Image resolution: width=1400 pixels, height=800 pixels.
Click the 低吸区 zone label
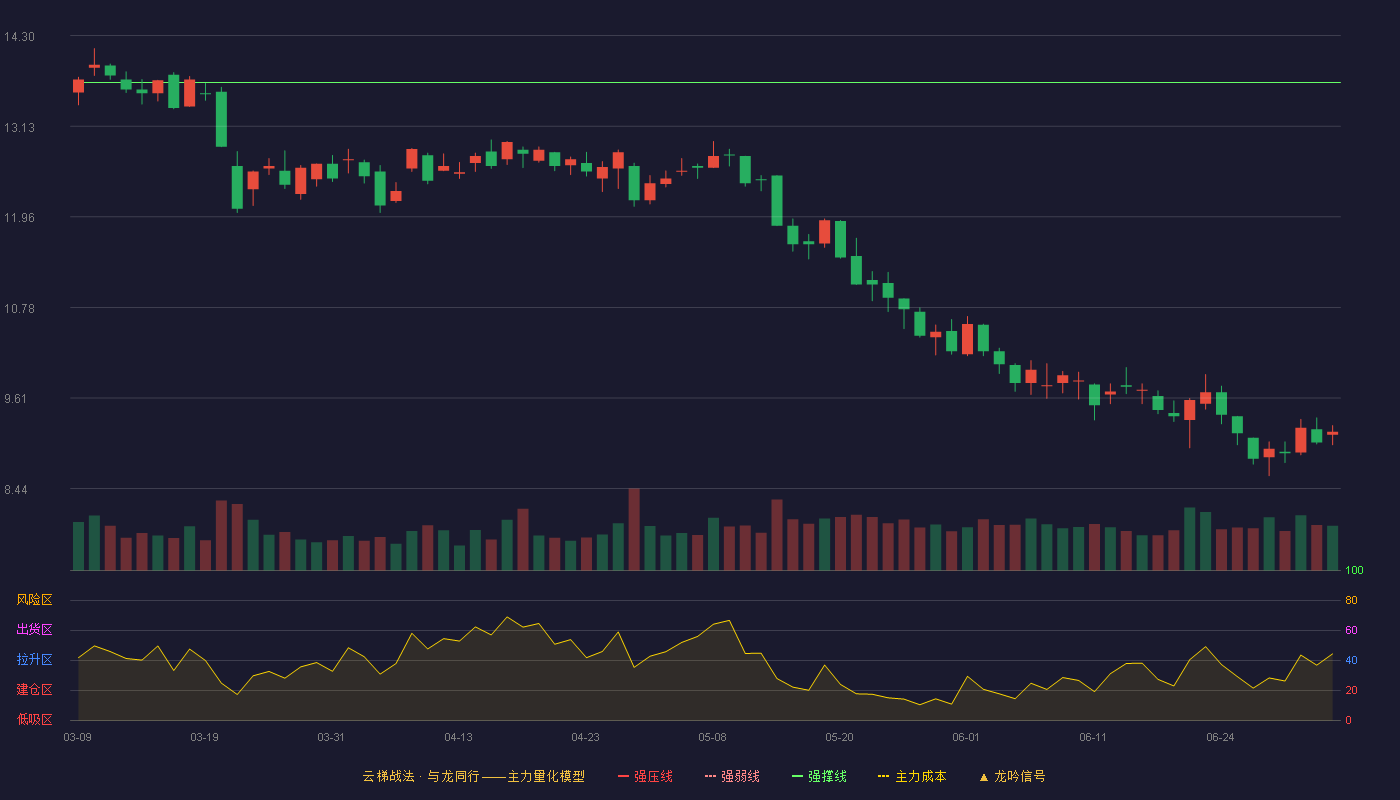click(x=34, y=720)
